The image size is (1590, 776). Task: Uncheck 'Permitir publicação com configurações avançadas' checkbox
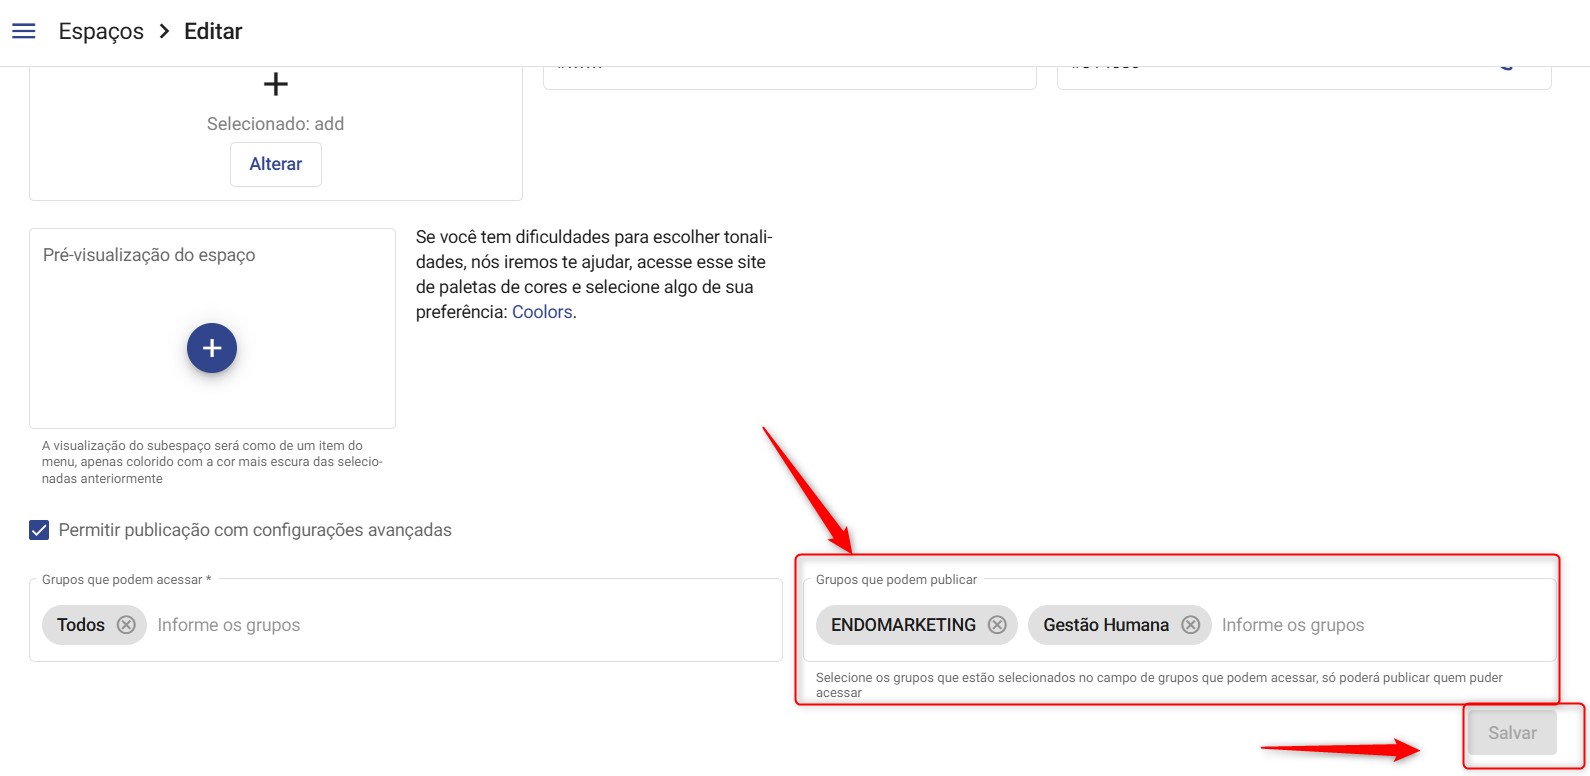(x=39, y=530)
